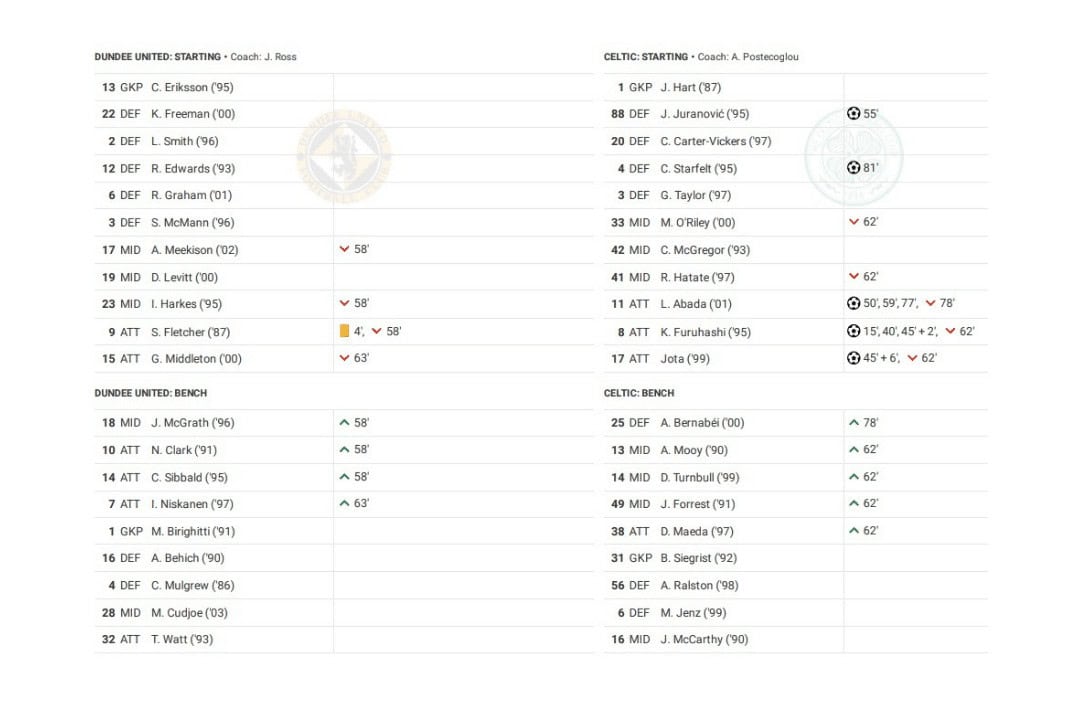This screenshot has width=1068, height=712.
Task: Open J. Hart's player entry
Action: click(x=690, y=87)
